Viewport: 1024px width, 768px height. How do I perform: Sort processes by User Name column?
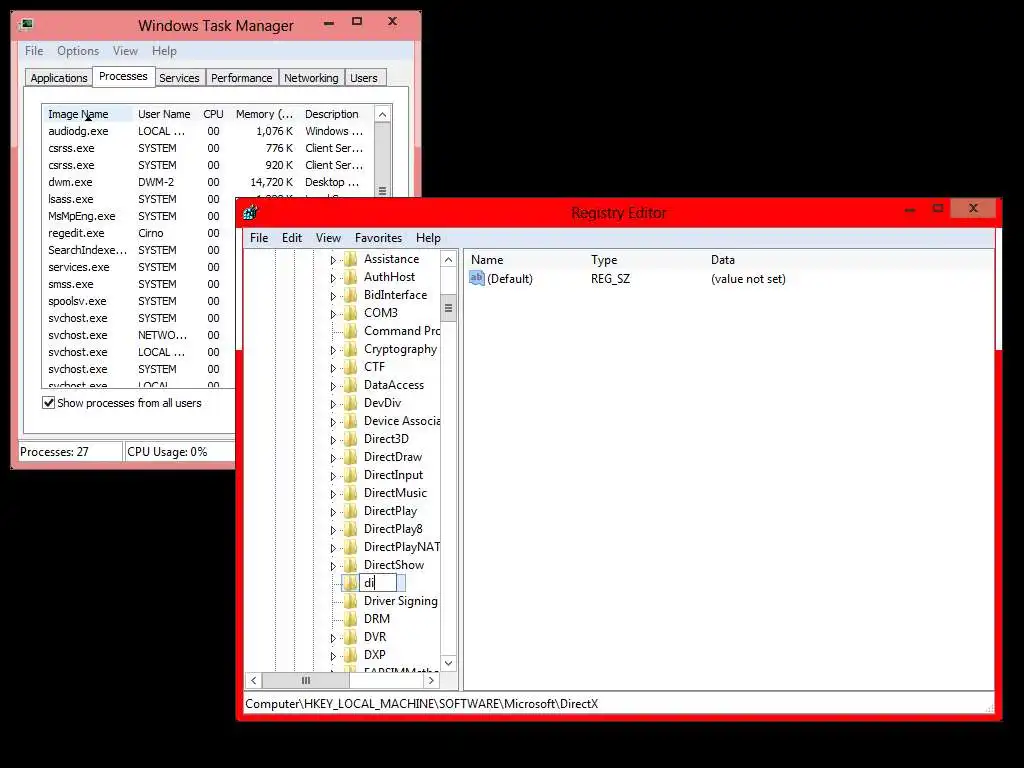click(164, 114)
